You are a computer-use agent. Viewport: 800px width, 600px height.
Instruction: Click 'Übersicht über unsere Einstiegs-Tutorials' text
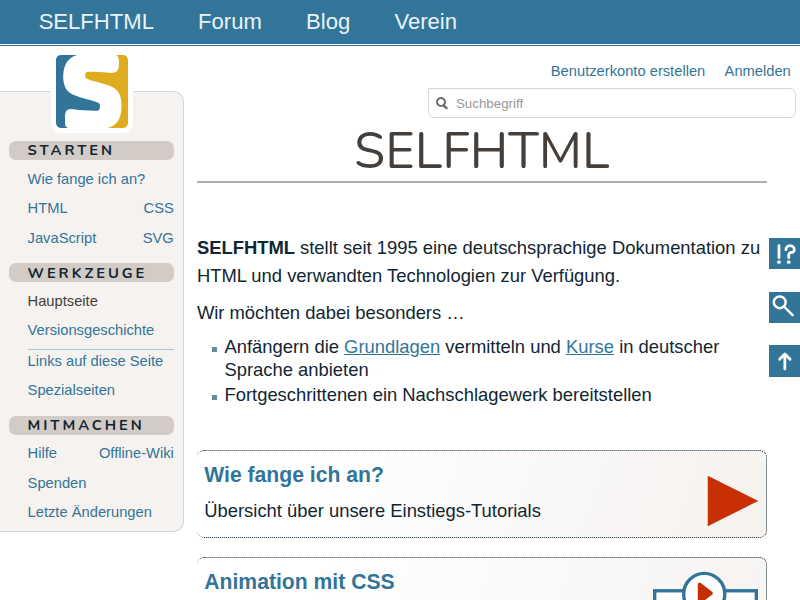[372, 511]
